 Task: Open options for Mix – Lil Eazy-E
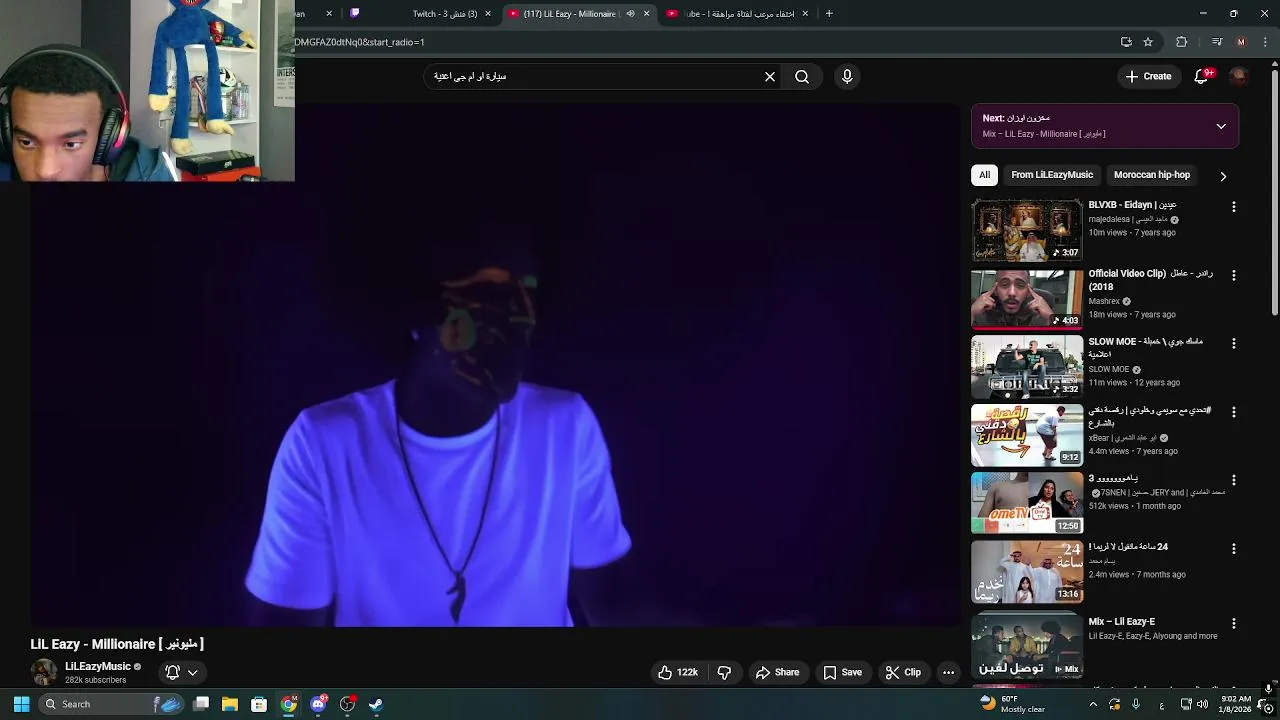click(1233, 624)
